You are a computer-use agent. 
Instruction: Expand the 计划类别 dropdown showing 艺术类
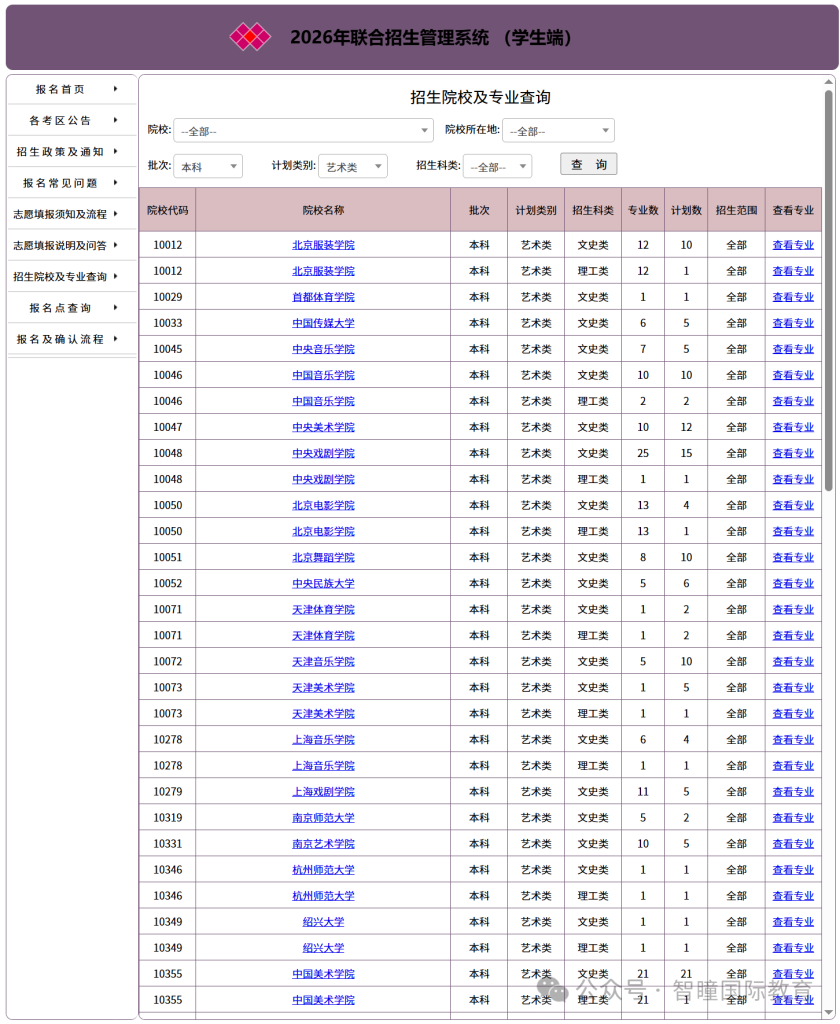point(353,167)
